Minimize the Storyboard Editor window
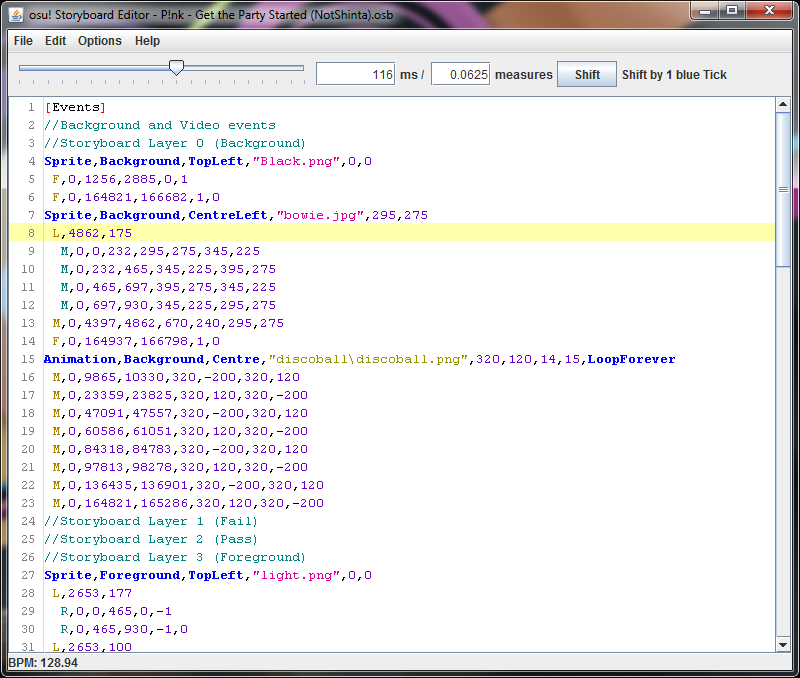800x678 pixels. click(705, 11)
